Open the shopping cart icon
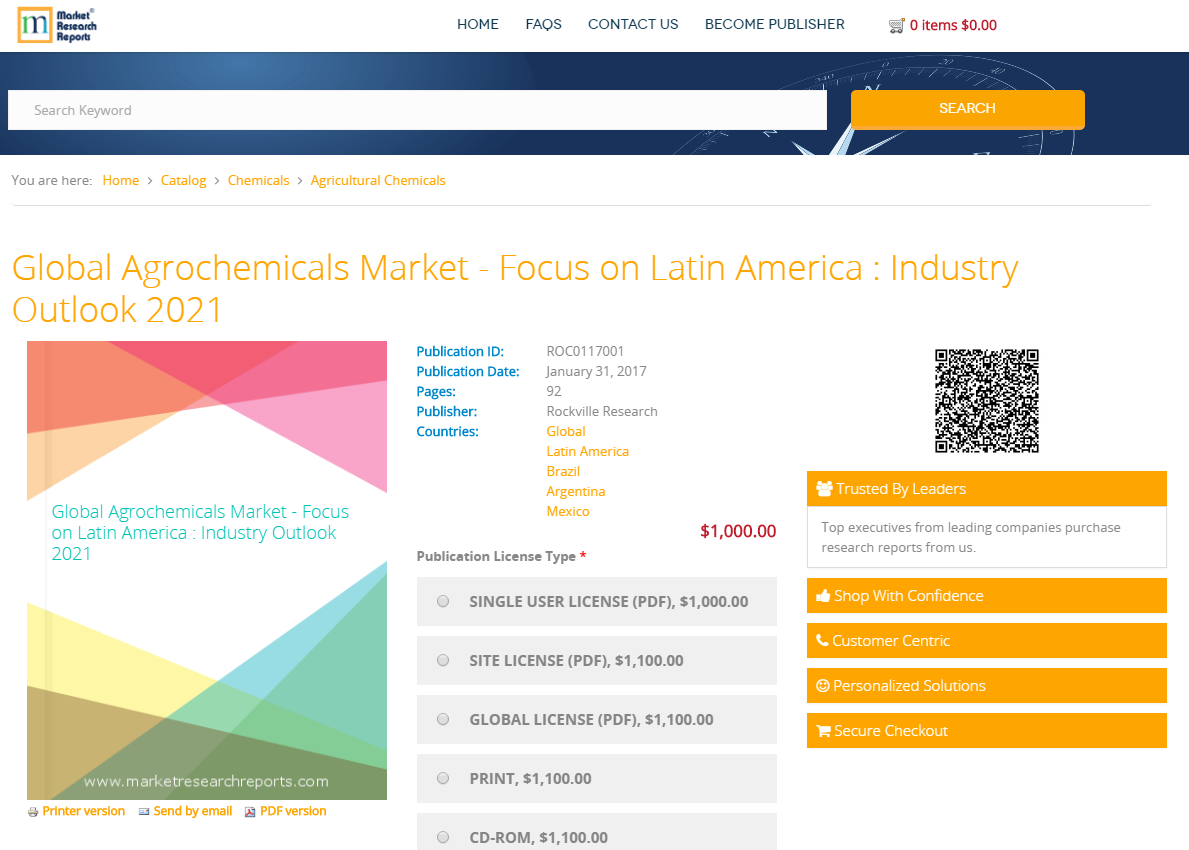Image resolution: width=1189 pixels, height=850 pixels. coord(897,24)
